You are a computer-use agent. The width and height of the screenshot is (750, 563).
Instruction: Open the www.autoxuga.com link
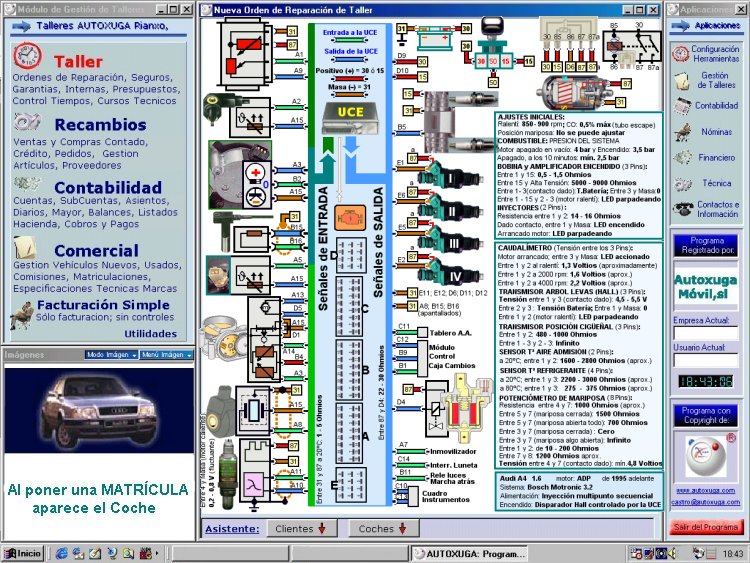(x=706, y=490)
